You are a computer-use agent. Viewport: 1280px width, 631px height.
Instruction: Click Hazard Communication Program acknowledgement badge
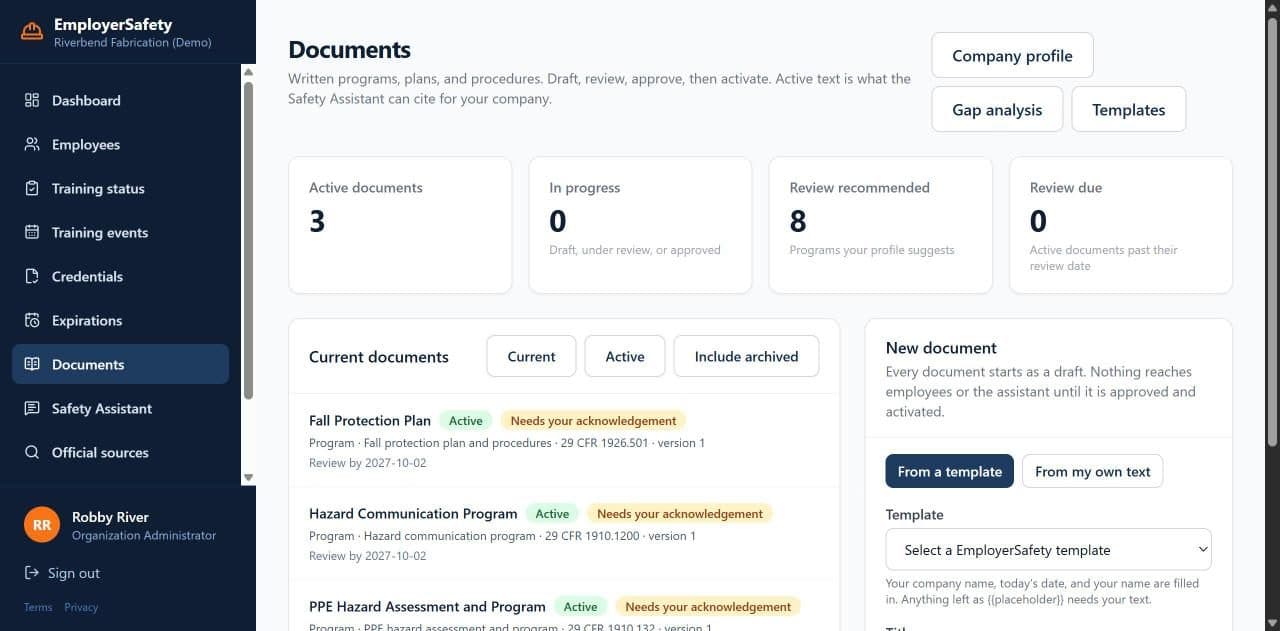coord(680,514)
